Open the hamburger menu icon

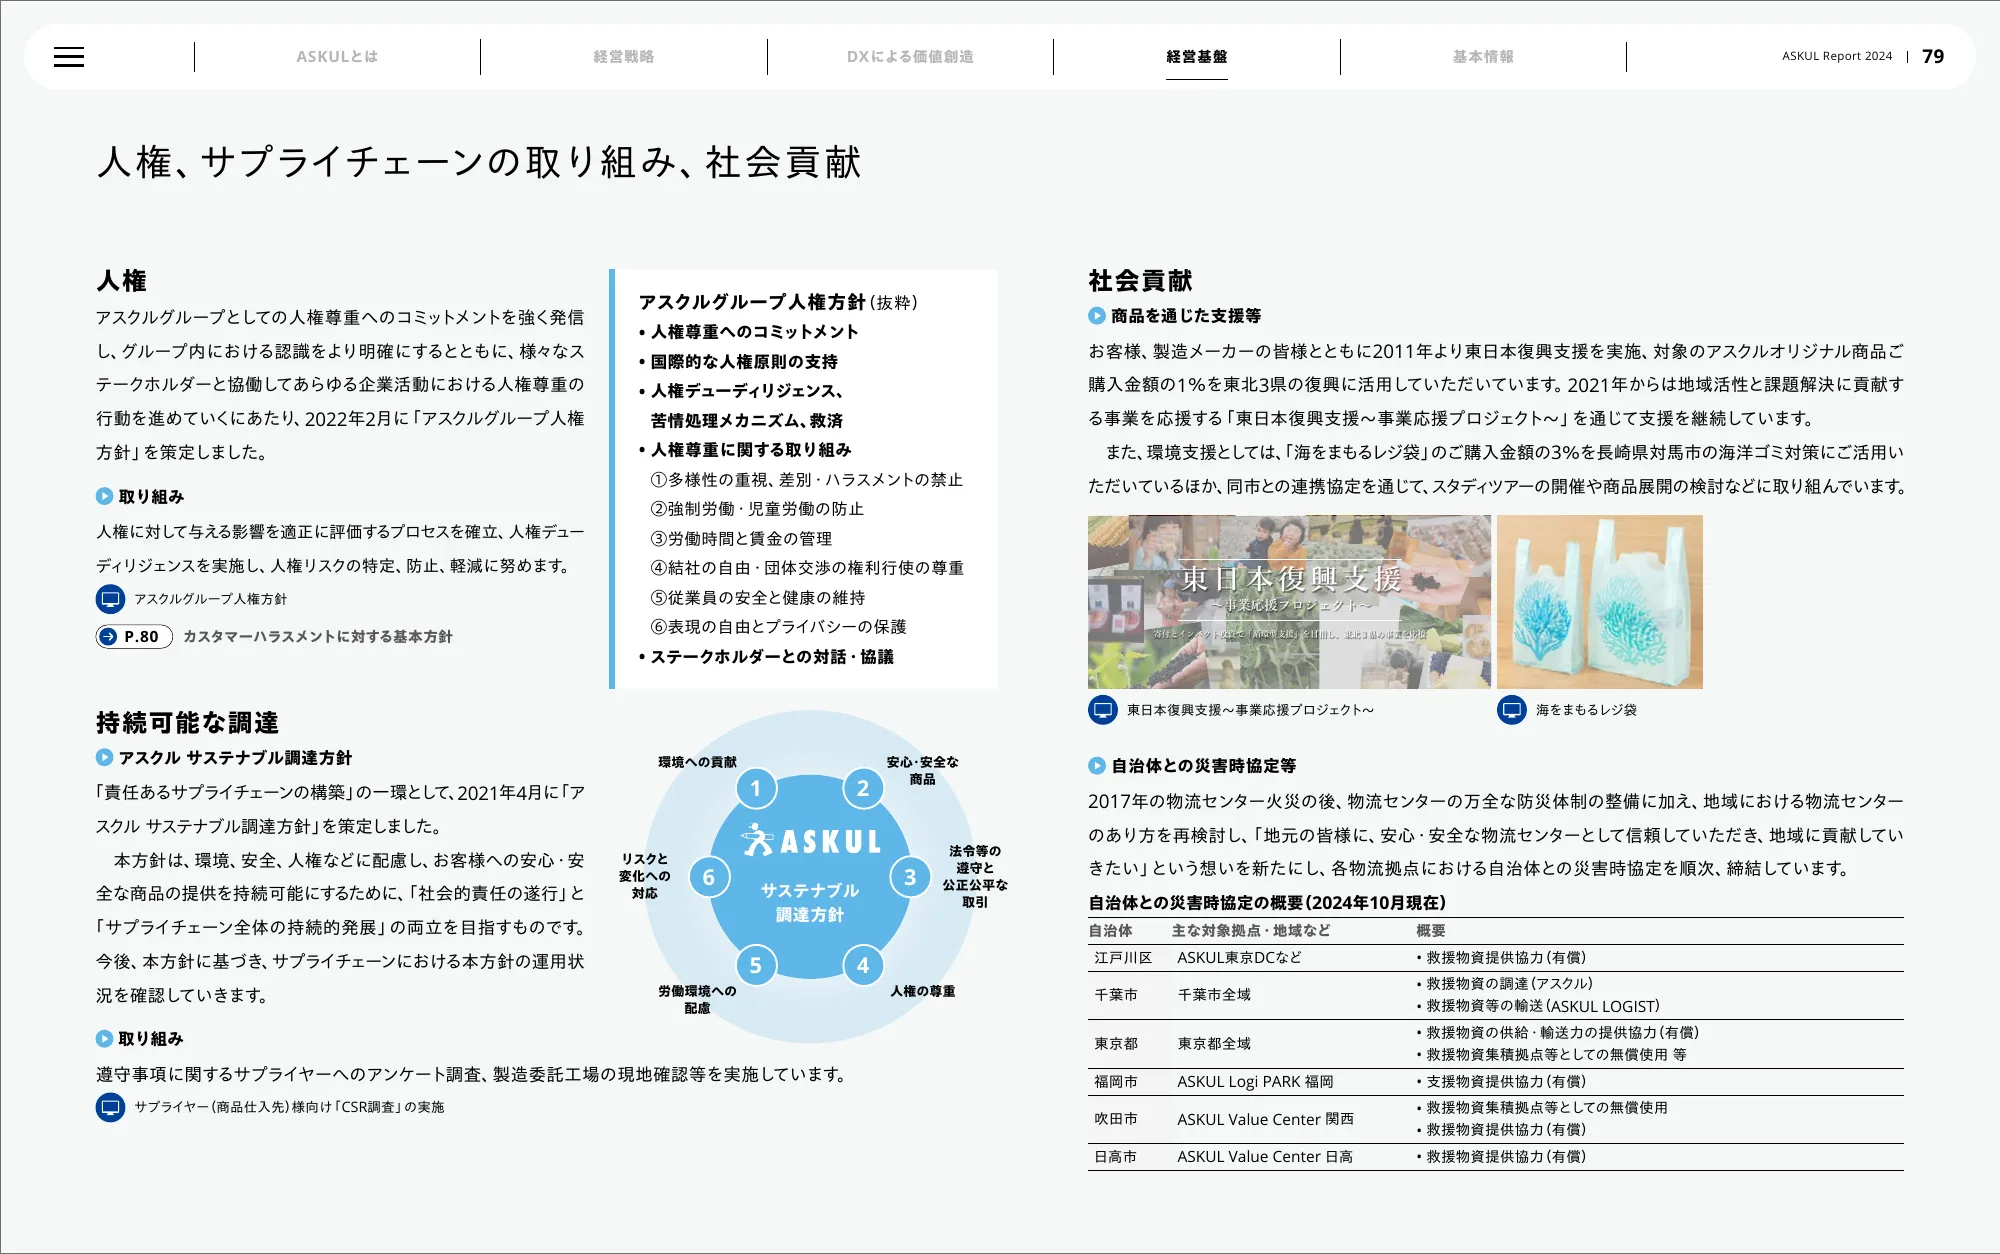(69, 57)
